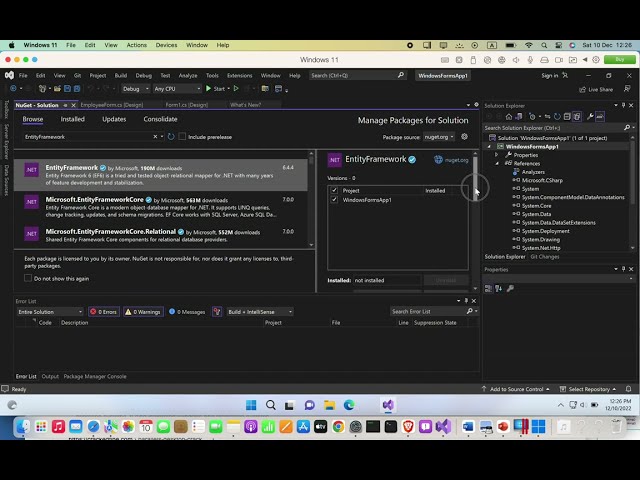Click the Live Share icon
The width and height of the screenshot is (640, 480).
[x=582, y=89]
